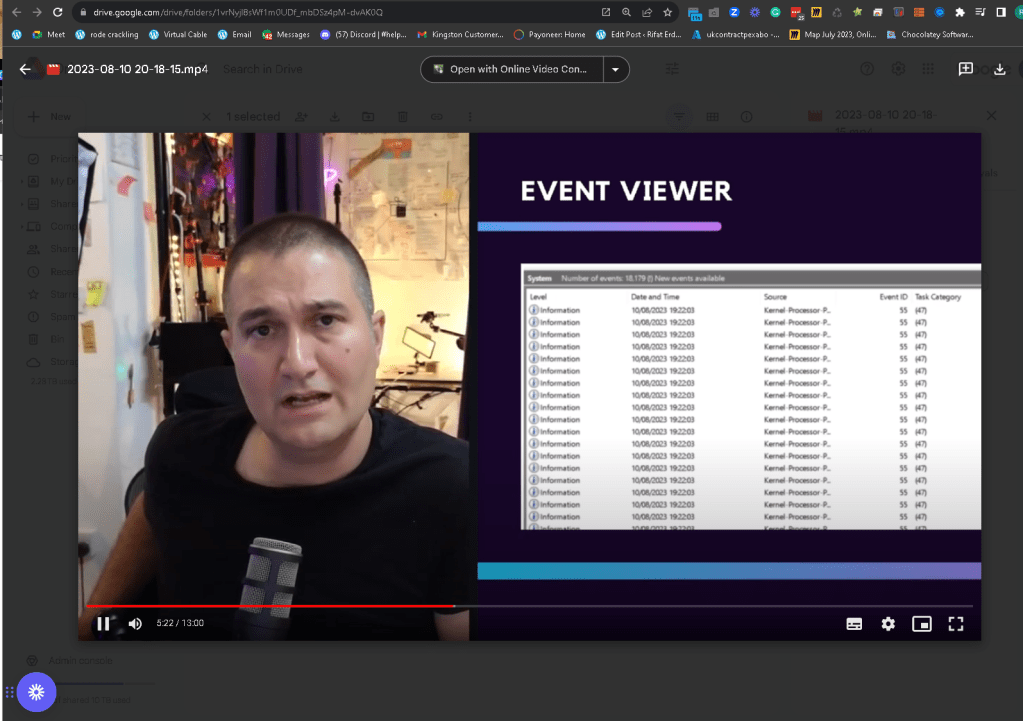The image size is (1023, 721).
Task: Open the Messages bookmark
Action: click(x=286, y=35)
